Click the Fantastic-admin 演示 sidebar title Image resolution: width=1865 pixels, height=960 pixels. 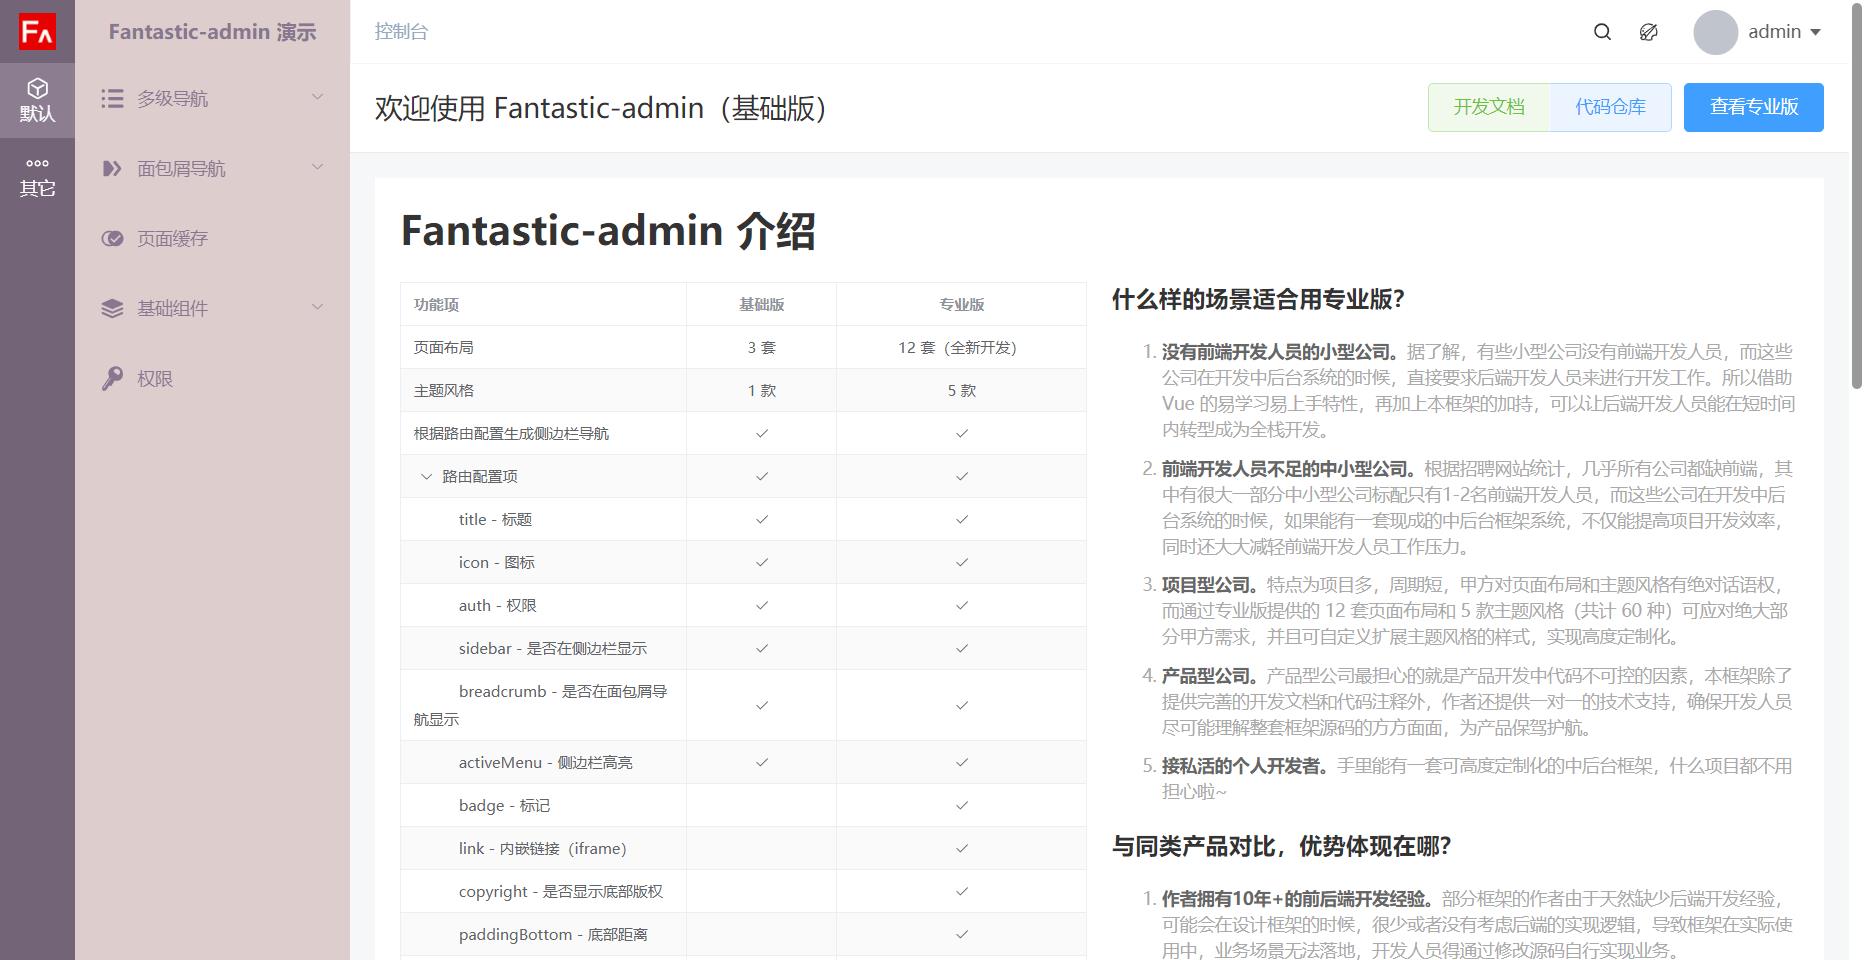pyautogui.click(x=212, y=32)
